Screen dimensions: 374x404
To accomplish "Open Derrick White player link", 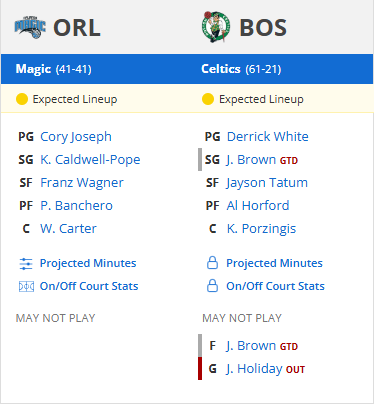I will pos(268,137).
